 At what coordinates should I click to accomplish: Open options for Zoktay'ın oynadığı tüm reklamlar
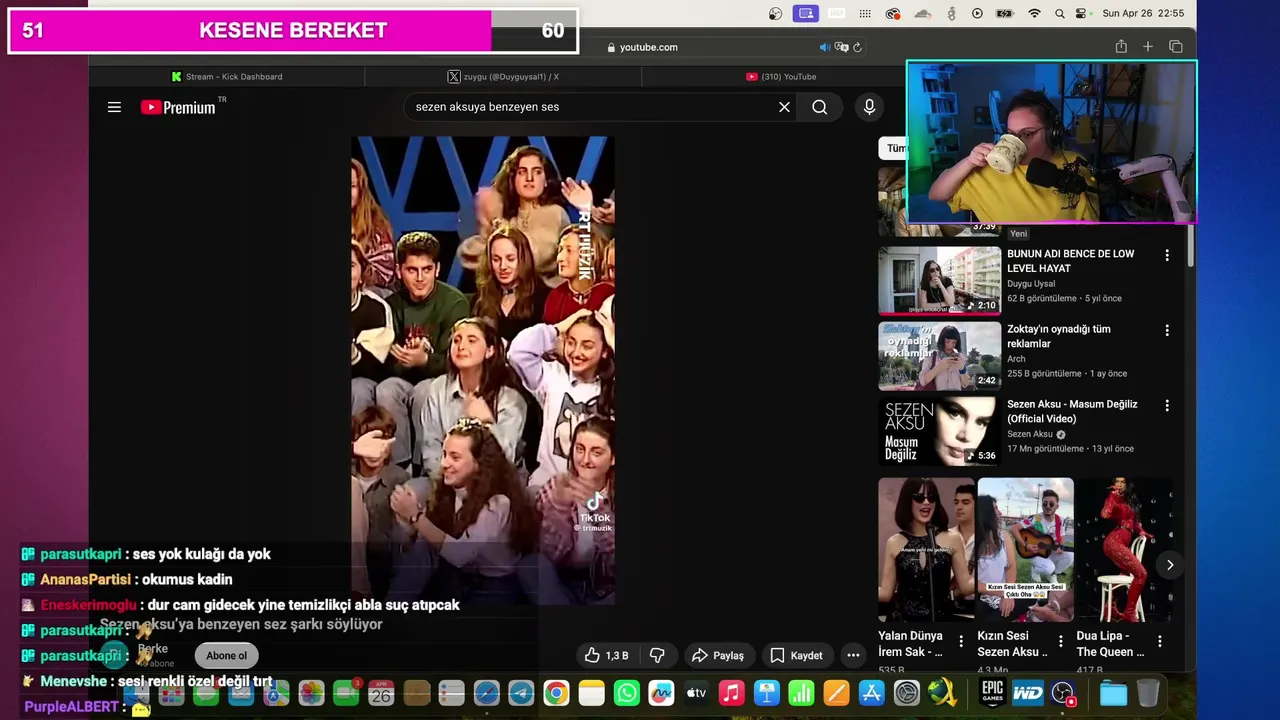(1166, 331)
